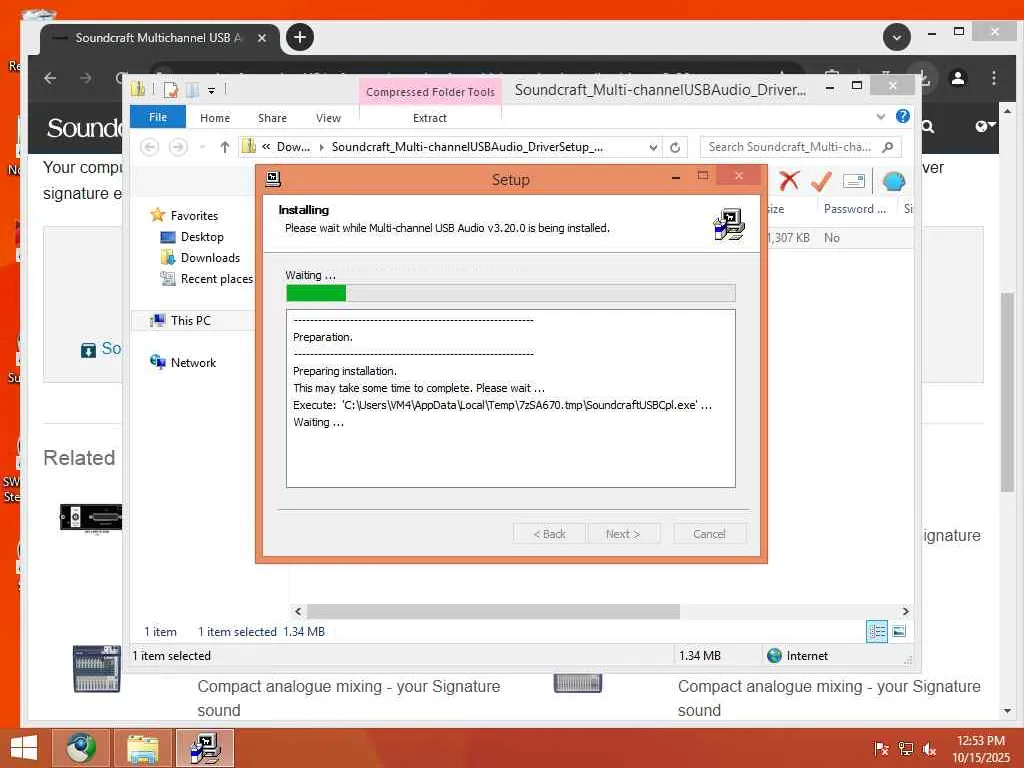The image size is (1024, 768).
Task: Click the Setup dialog title bar icon
Action: click(x=273, y=178)
